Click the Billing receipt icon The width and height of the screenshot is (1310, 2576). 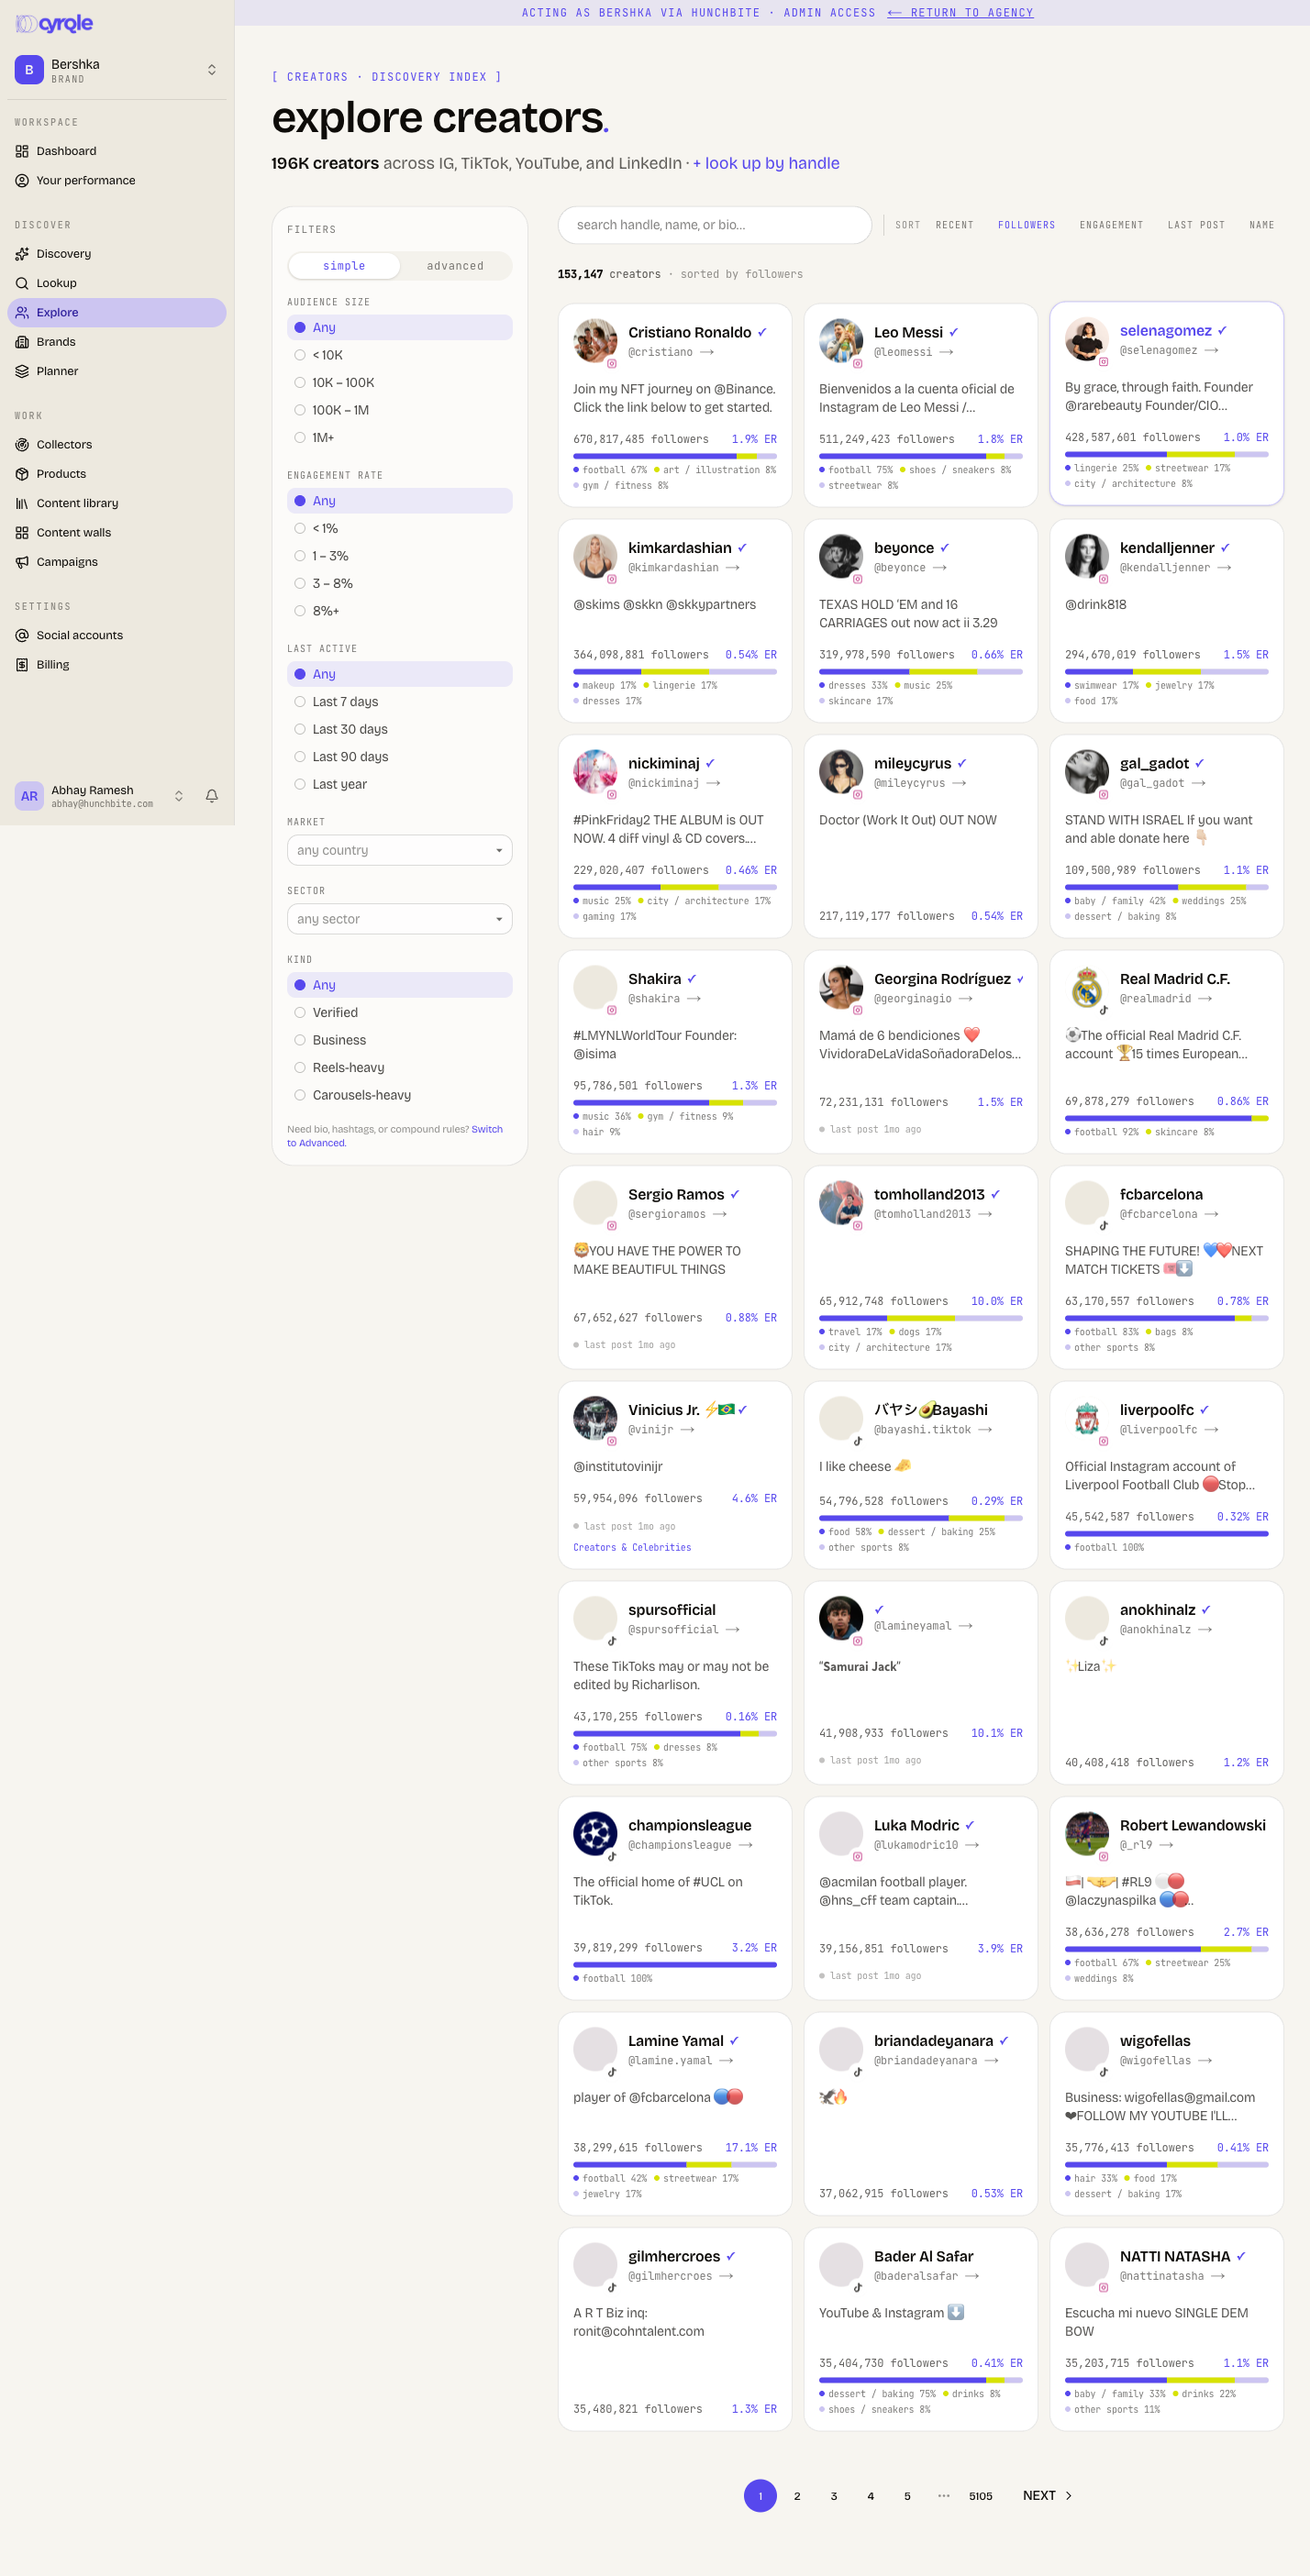[x=22, y=664]
